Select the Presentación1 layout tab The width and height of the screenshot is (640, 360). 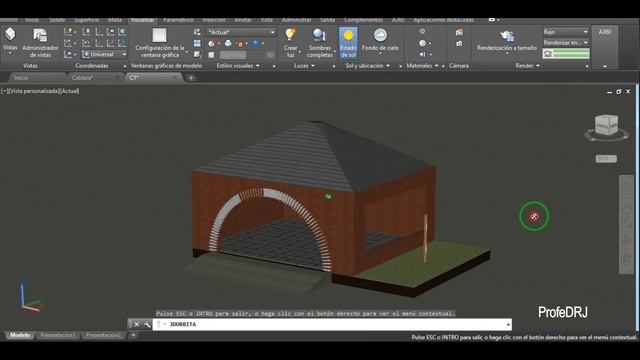click(x=58, y=335)
